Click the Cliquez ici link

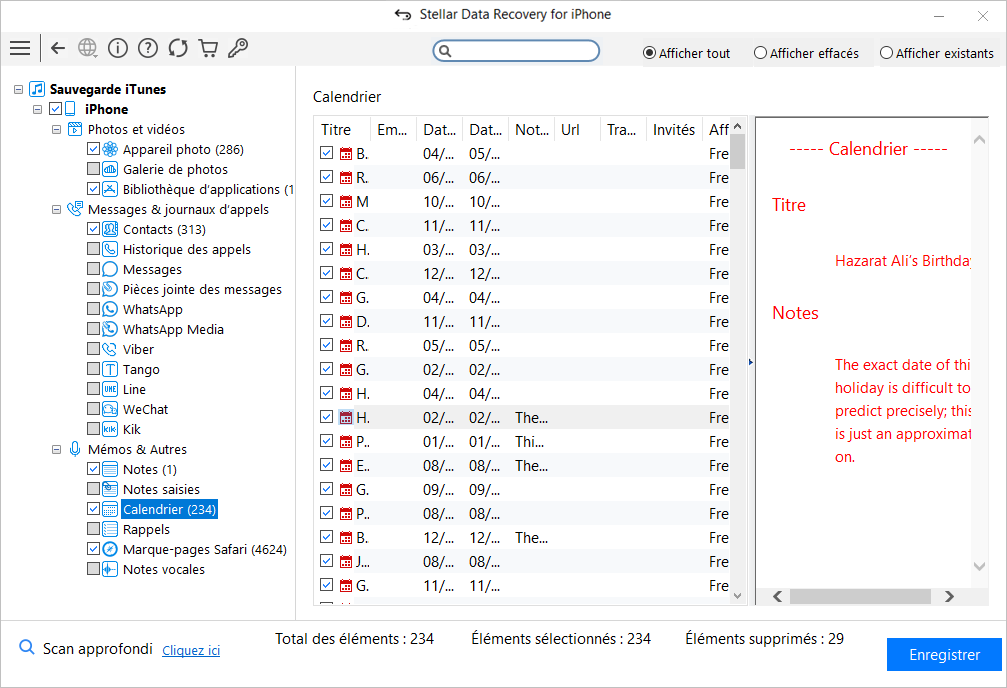pos(191,650)
